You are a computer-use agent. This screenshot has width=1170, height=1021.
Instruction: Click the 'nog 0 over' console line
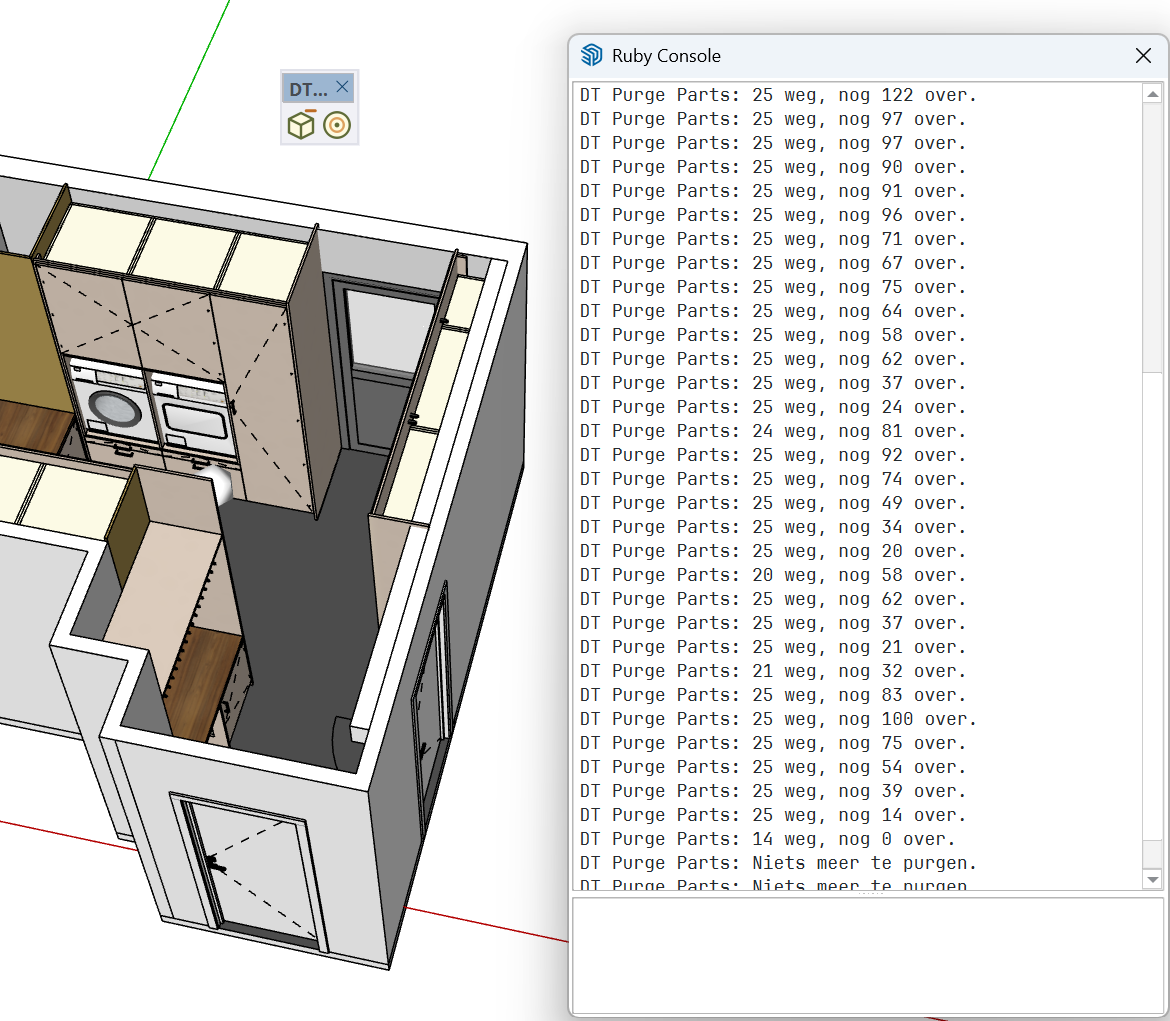point(767,840)
